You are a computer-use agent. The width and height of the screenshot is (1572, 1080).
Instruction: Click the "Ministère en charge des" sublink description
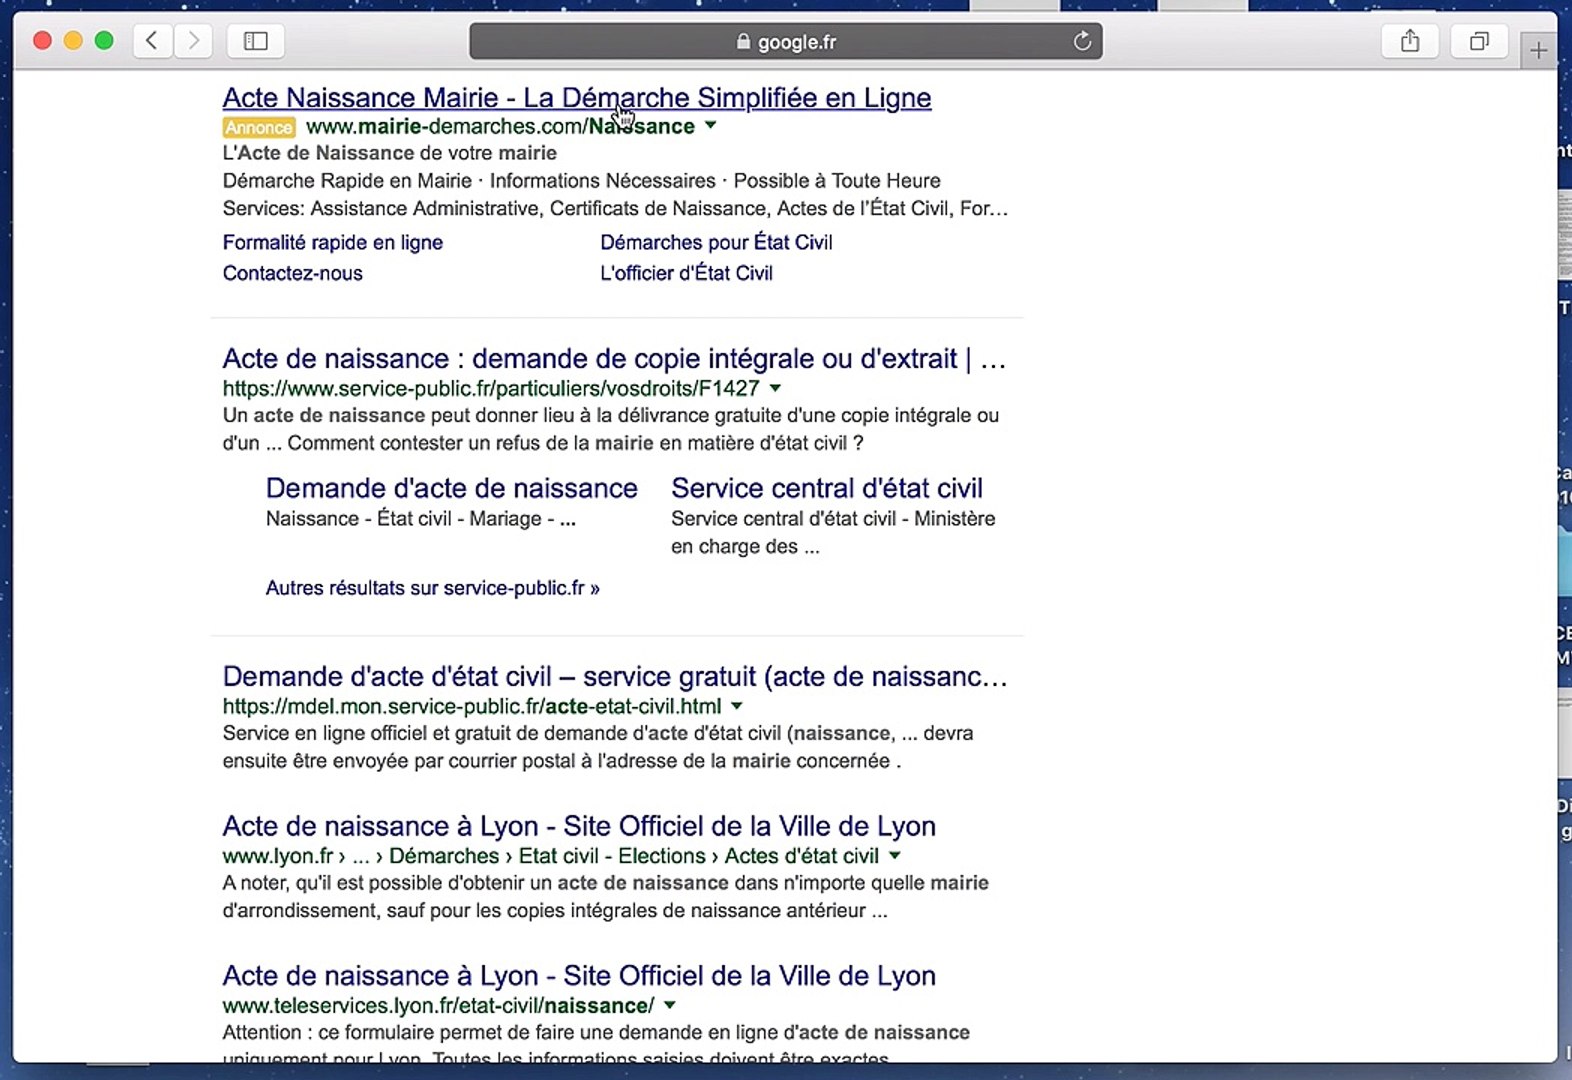(833, 533)
